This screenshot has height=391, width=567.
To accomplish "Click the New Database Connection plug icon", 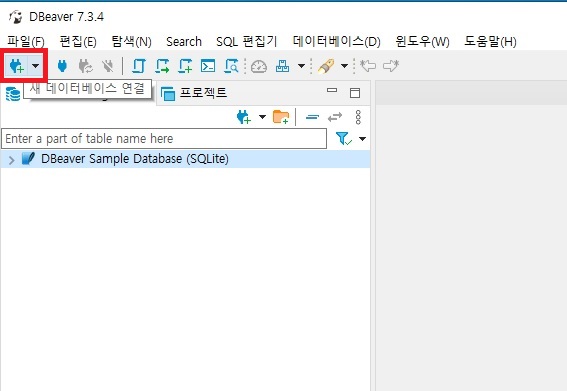I will (16, 66).
